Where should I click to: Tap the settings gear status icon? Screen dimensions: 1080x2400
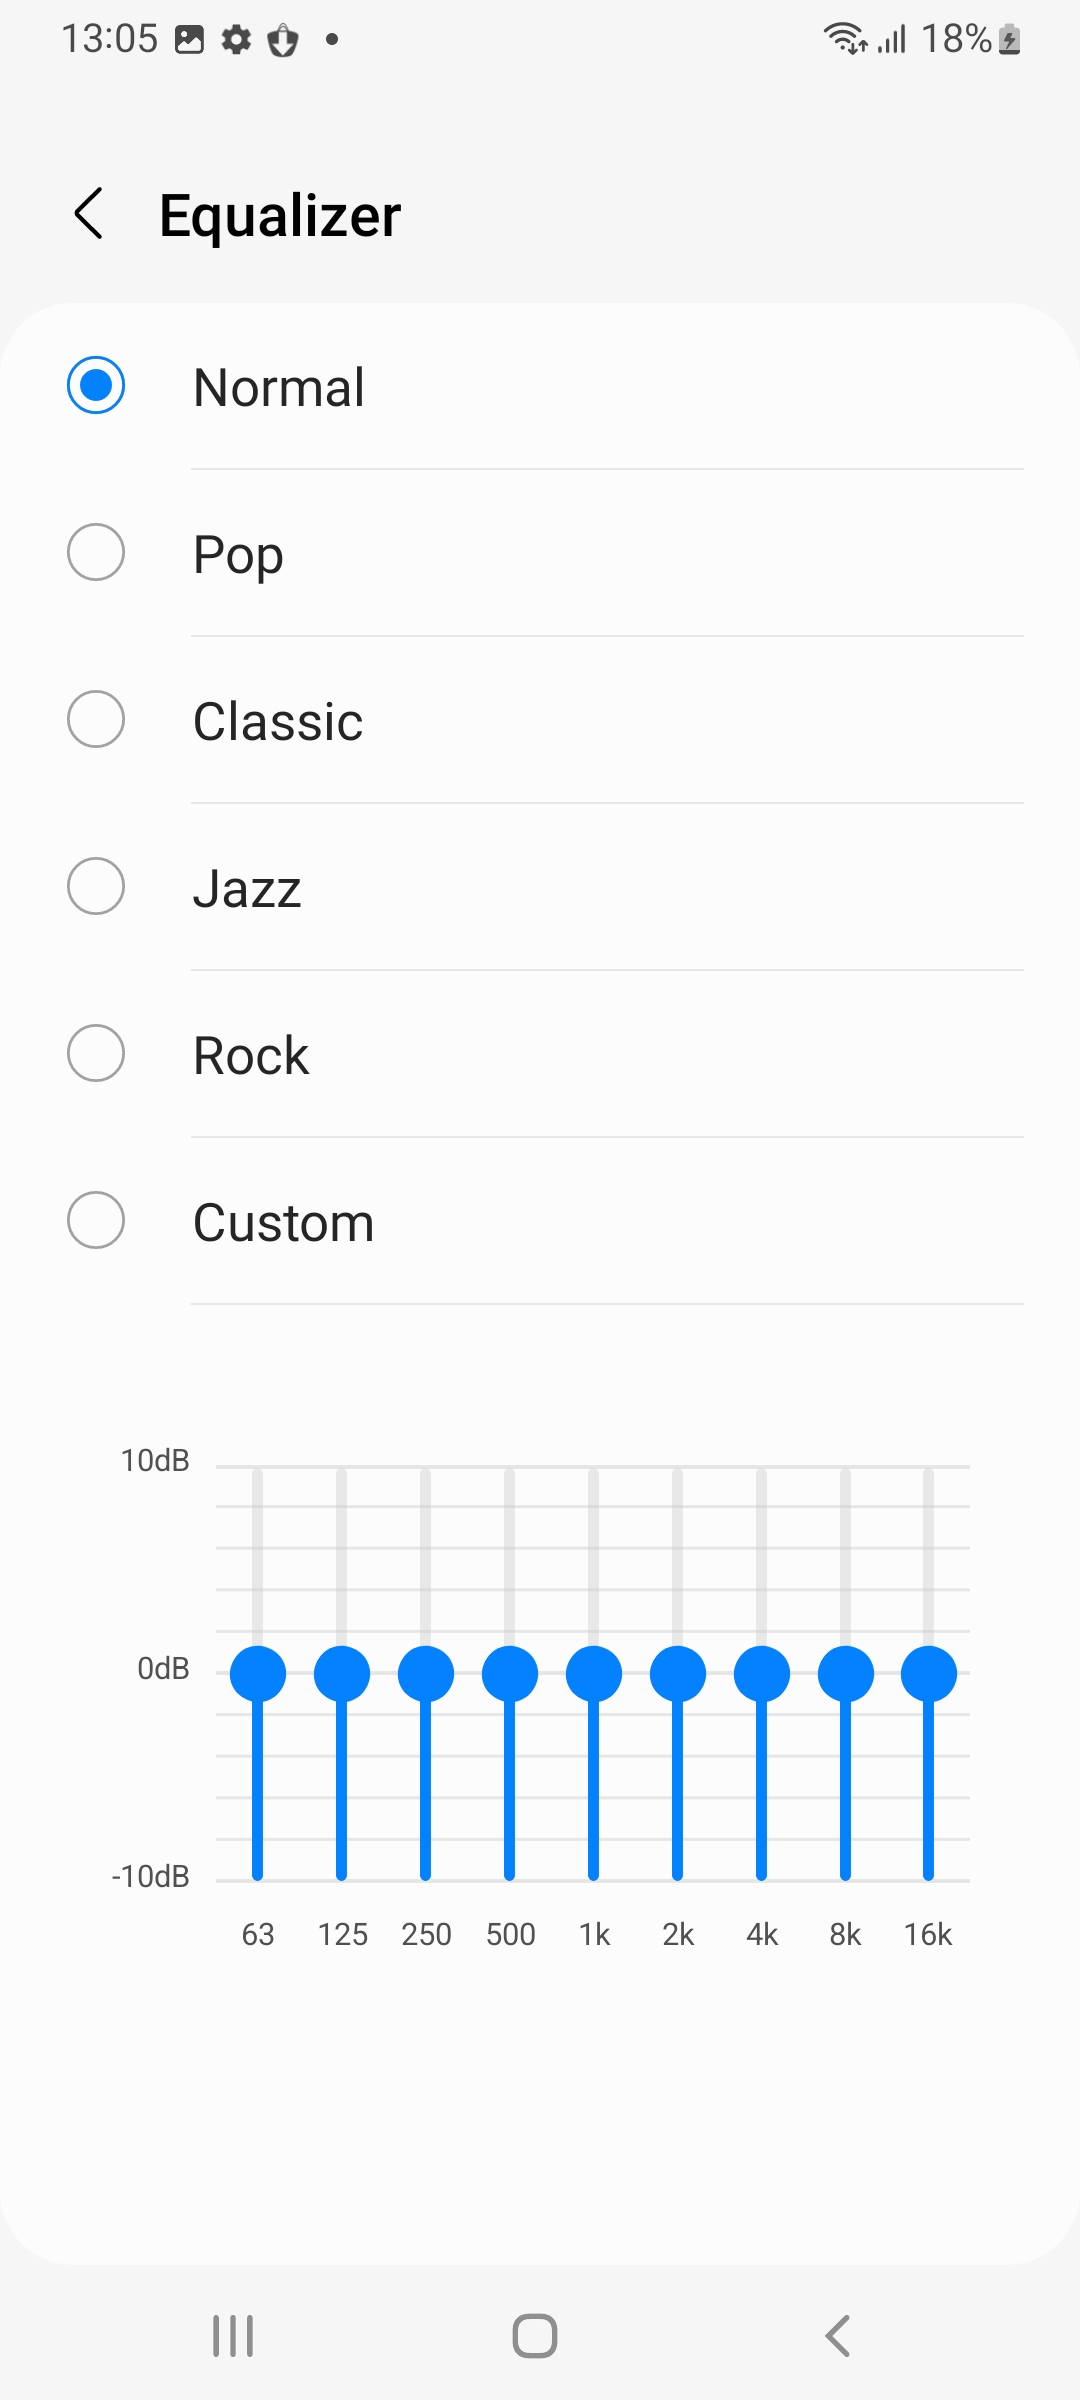tap(236, 40)
